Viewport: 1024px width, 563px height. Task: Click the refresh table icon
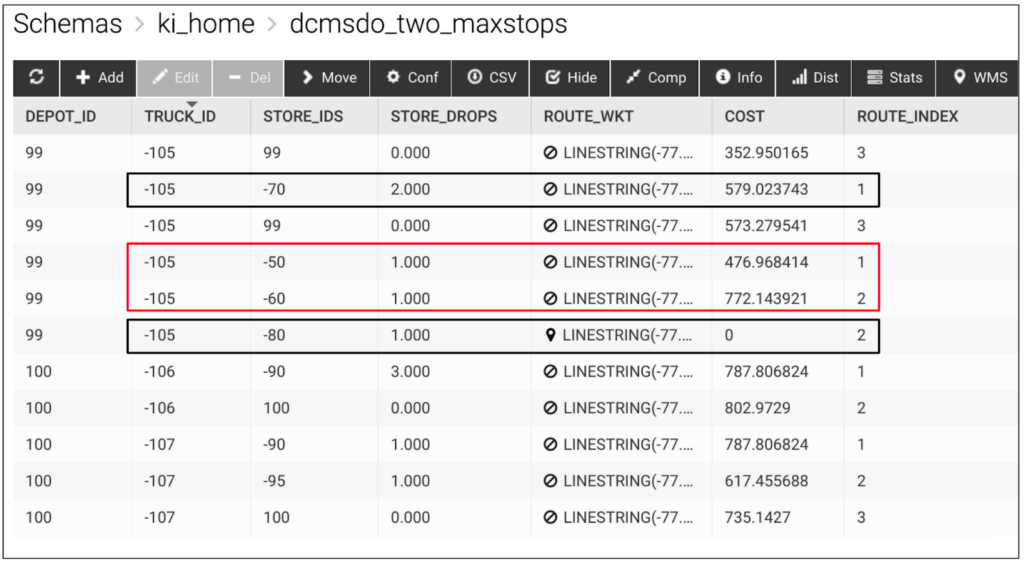pyautogui.click(x=36, y=77)
